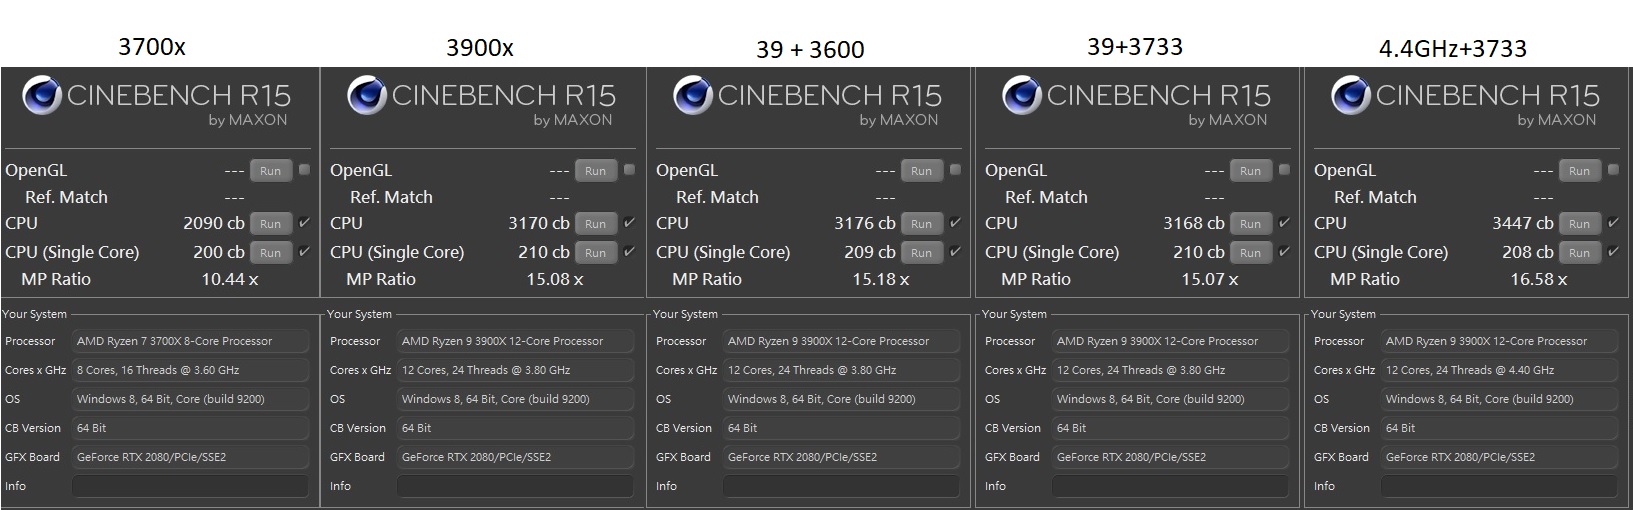Click the MP Ratio value '15.08 x'

click(x=555, y=280)
